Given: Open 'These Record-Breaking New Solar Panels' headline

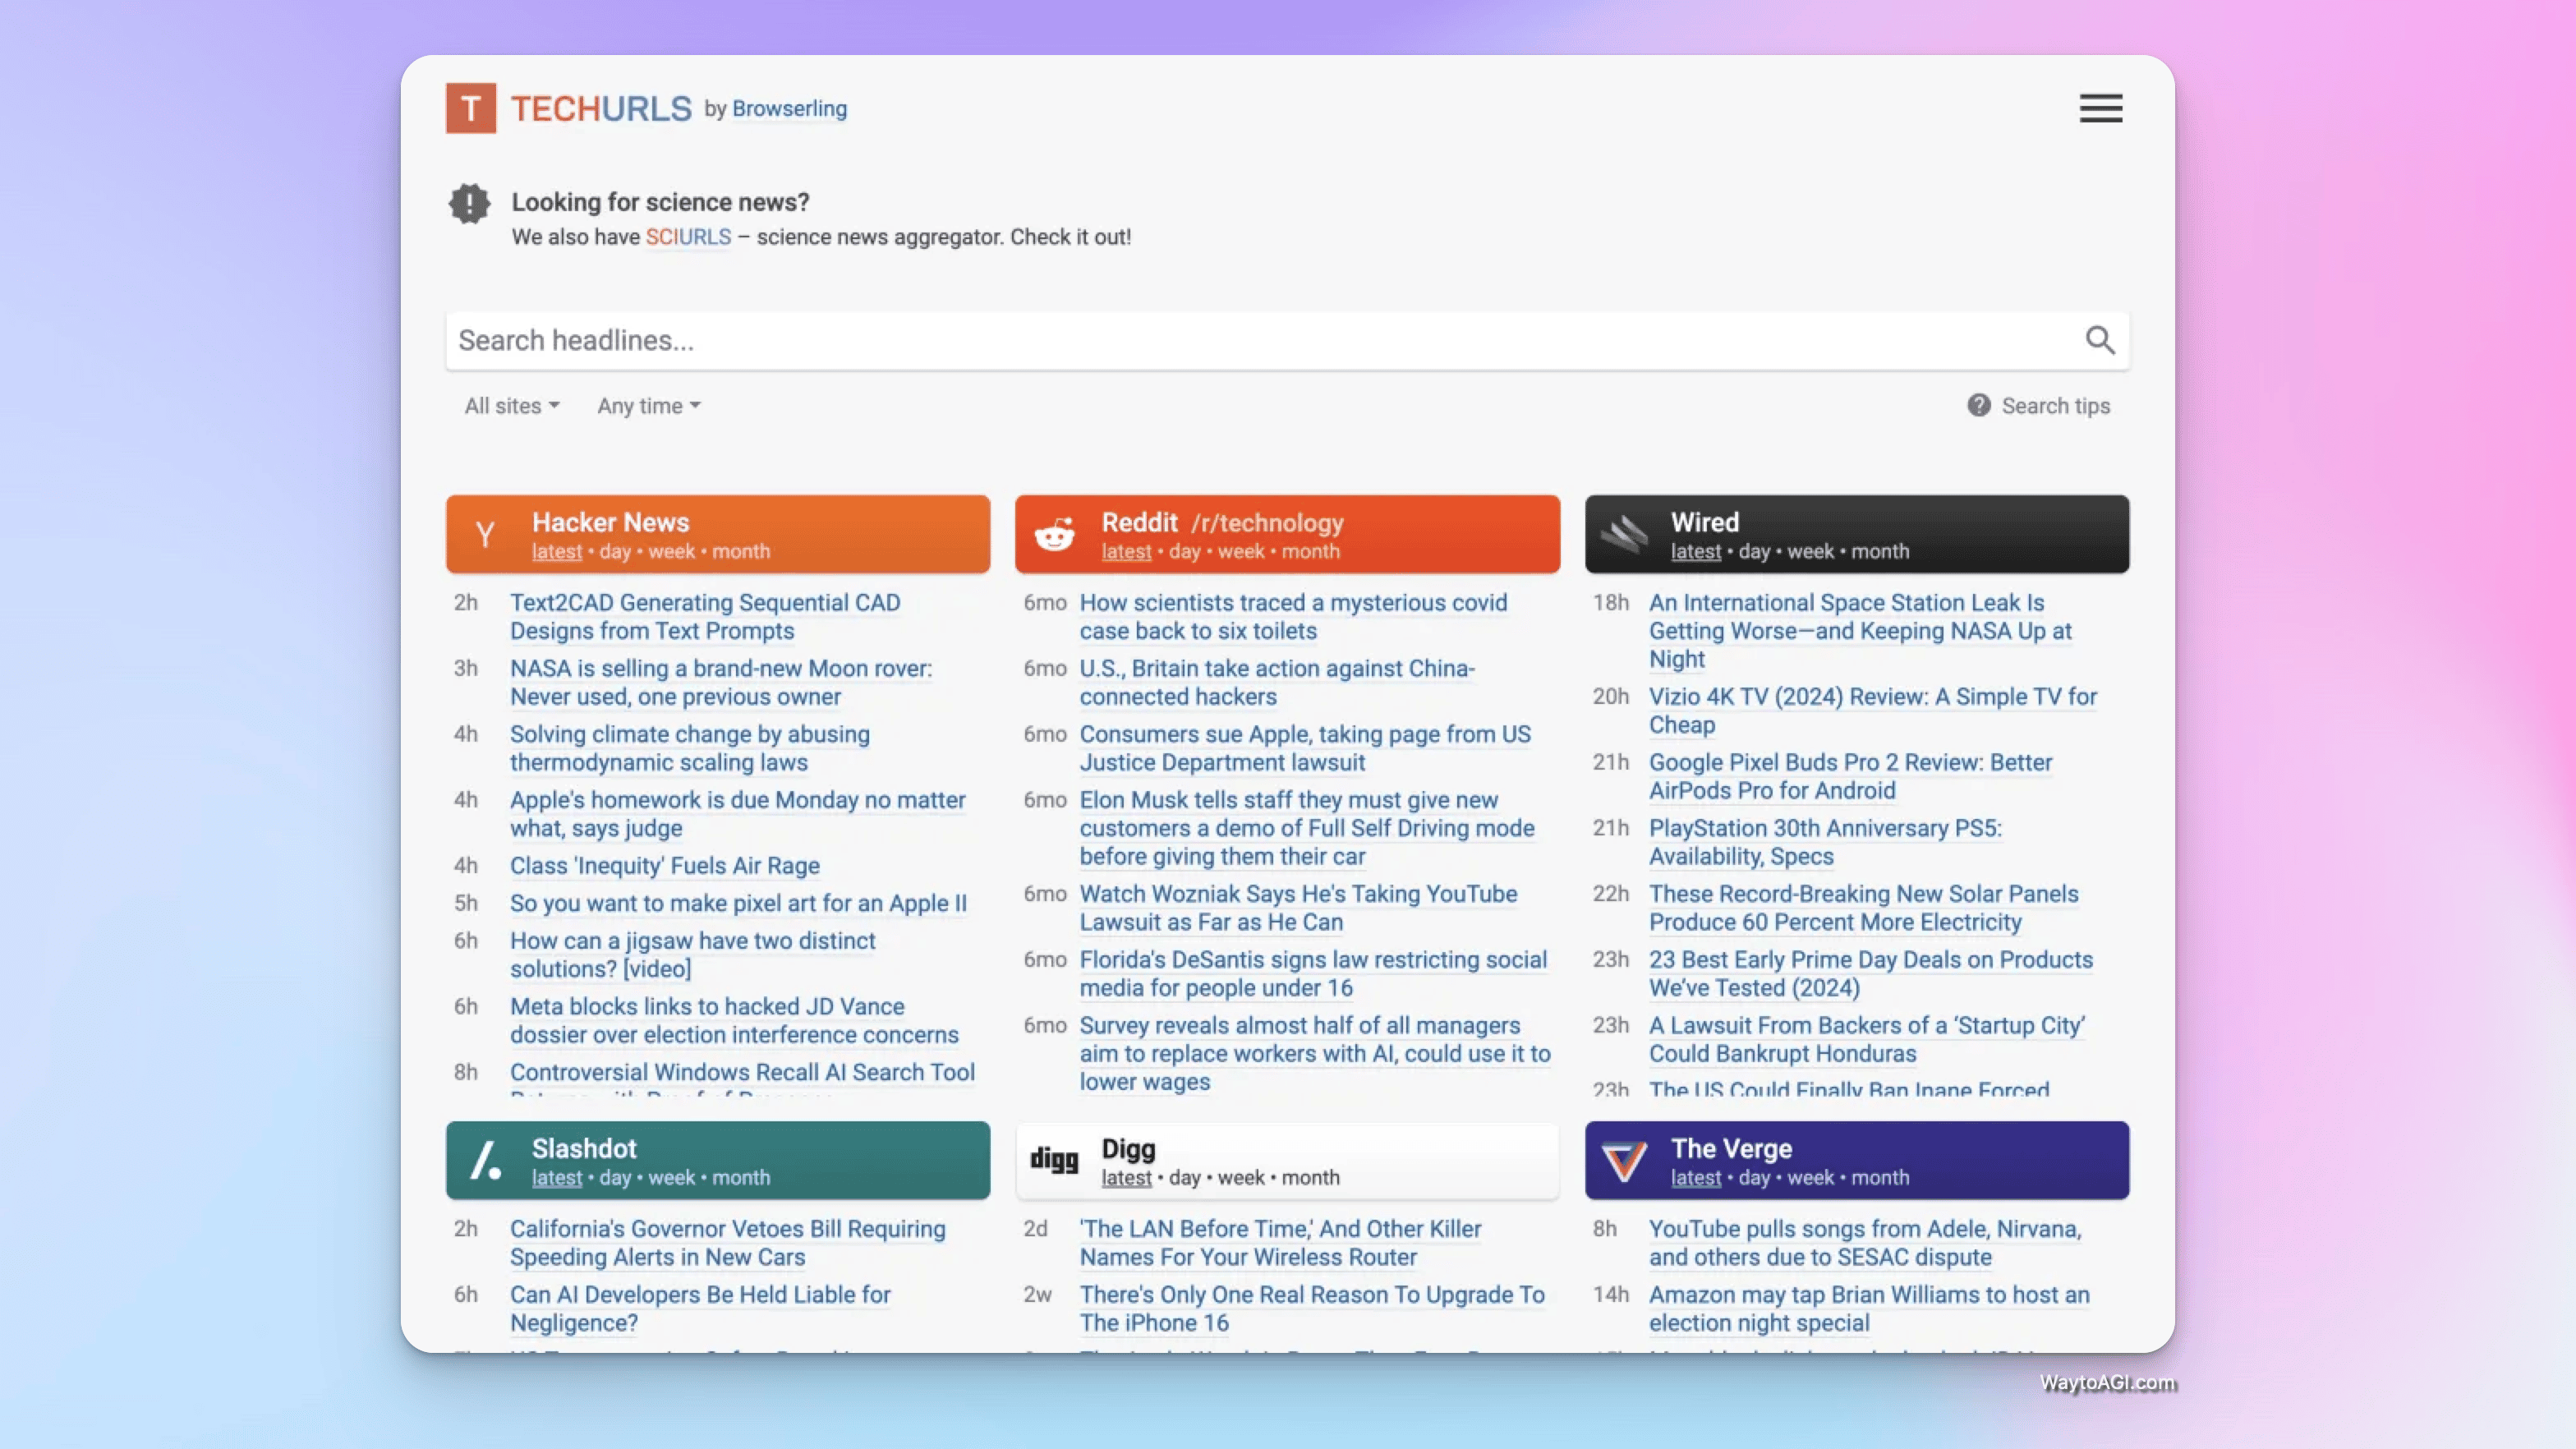Looking at the screenshot, I should (1864, 908).
